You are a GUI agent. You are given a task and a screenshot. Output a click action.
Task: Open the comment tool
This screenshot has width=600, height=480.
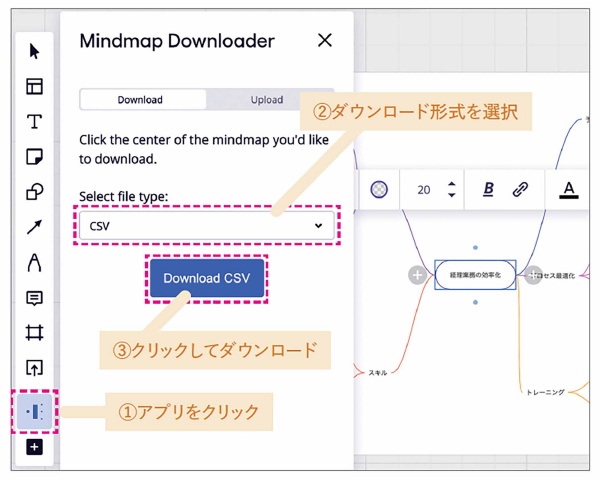(x=35, y=298)
